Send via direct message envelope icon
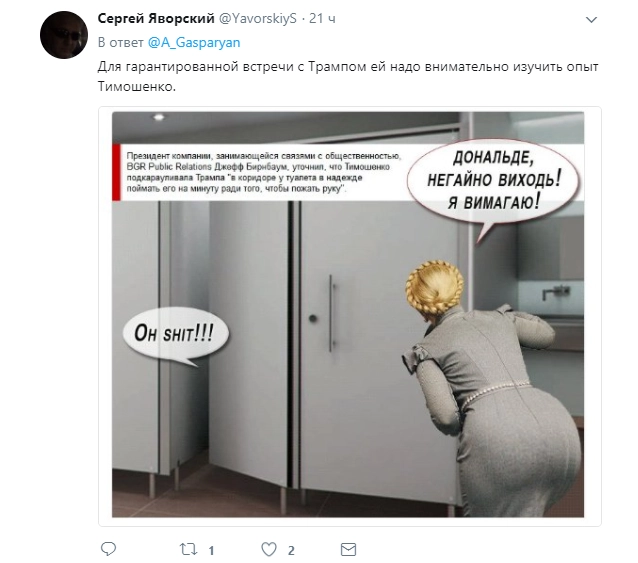638x563 pixels. point(348,550)
